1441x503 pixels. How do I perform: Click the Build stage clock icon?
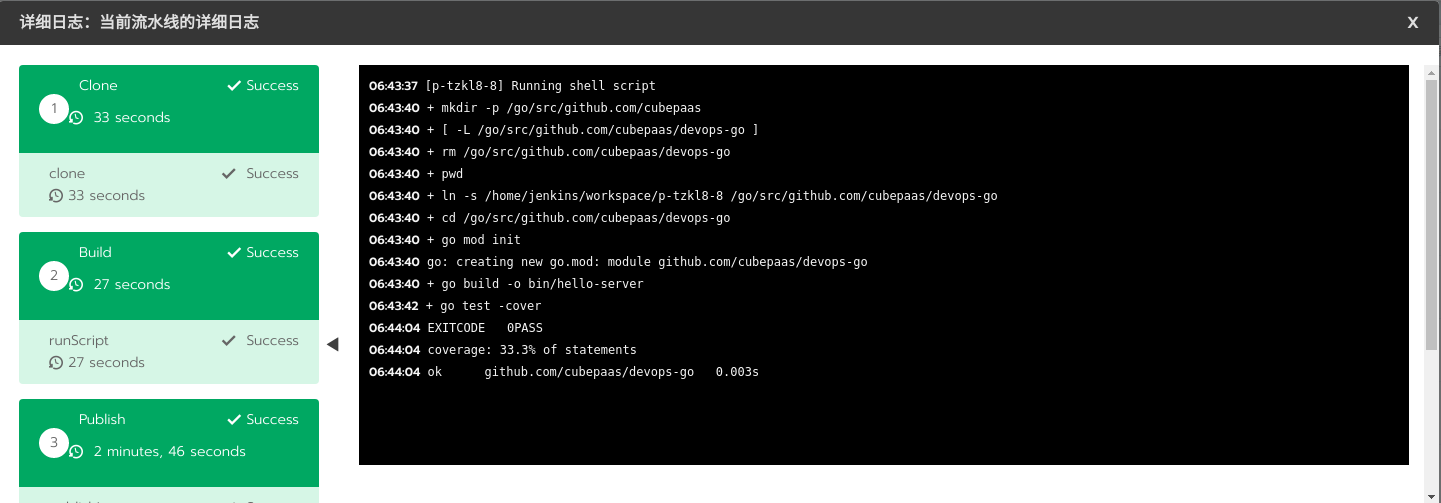pos(77,285)
